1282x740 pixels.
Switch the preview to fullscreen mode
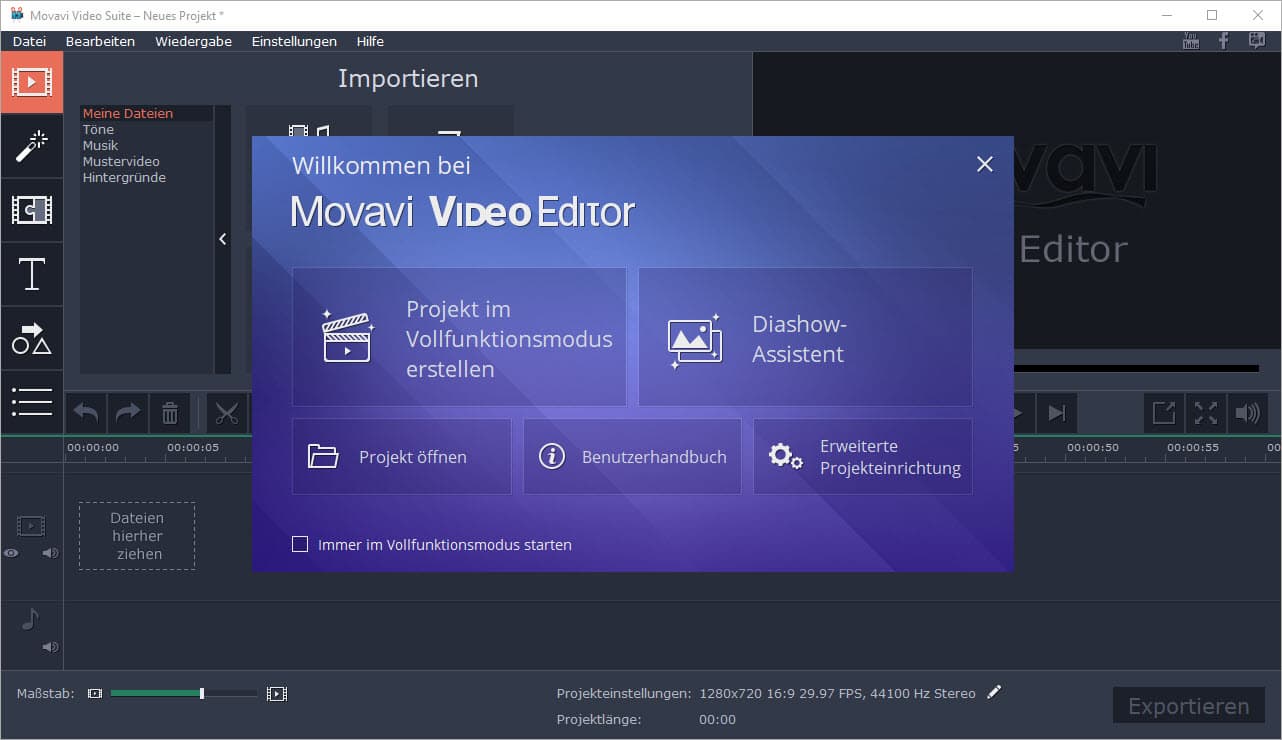(1206, 413)
